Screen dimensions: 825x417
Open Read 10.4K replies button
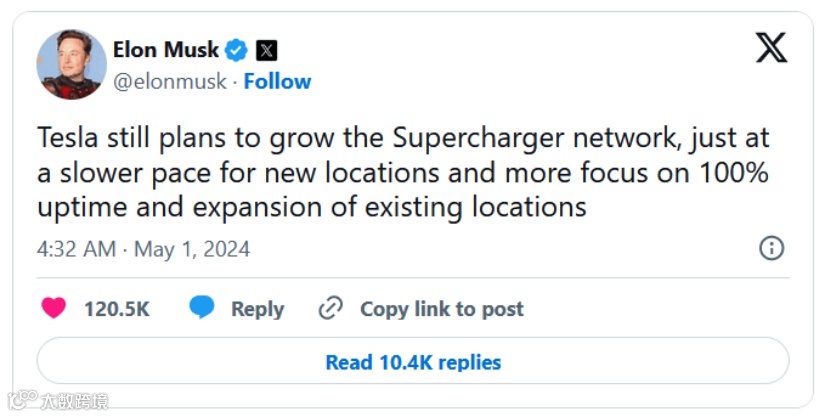tap(413, 362)
